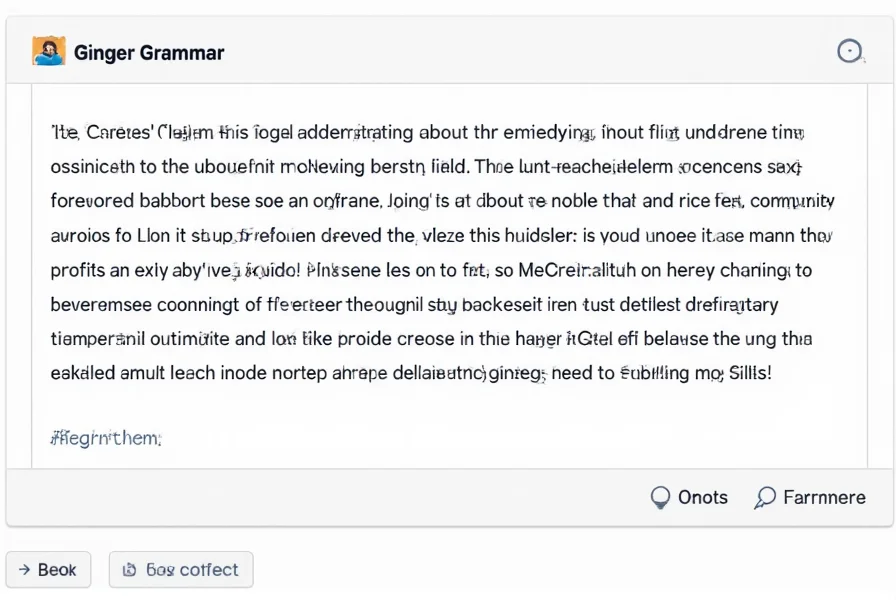The height and width of the screenshot is (600, 896).
Task: Open the Onots label
Action: pos(702,497)
